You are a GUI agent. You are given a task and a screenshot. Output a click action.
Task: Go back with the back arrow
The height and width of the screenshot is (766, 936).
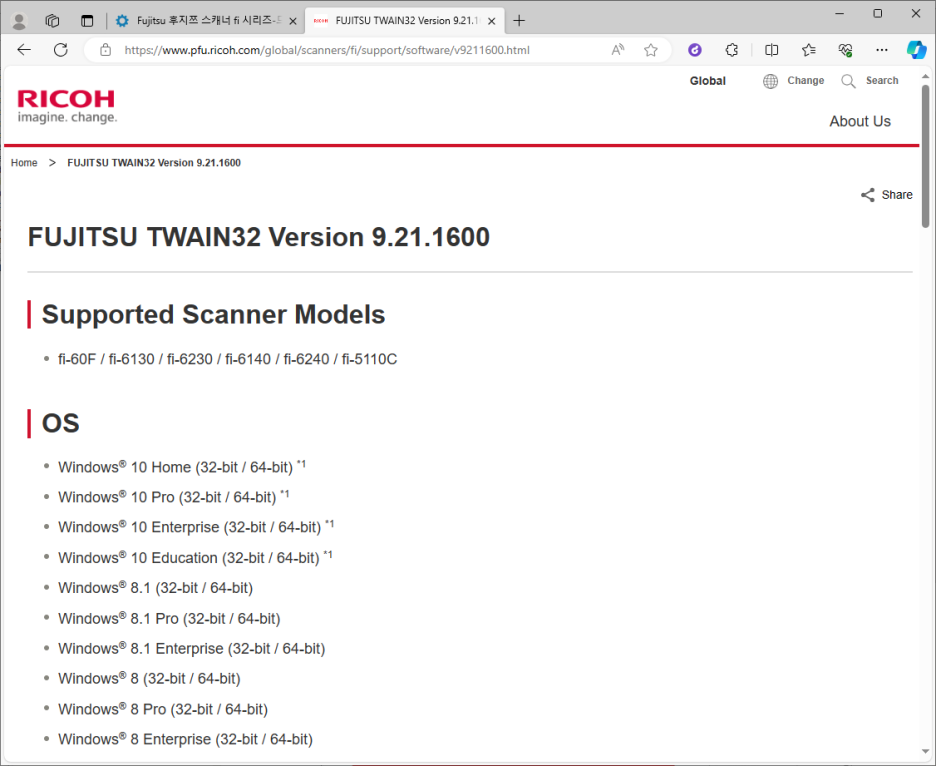pyautogui.click(x=24, y=50)
